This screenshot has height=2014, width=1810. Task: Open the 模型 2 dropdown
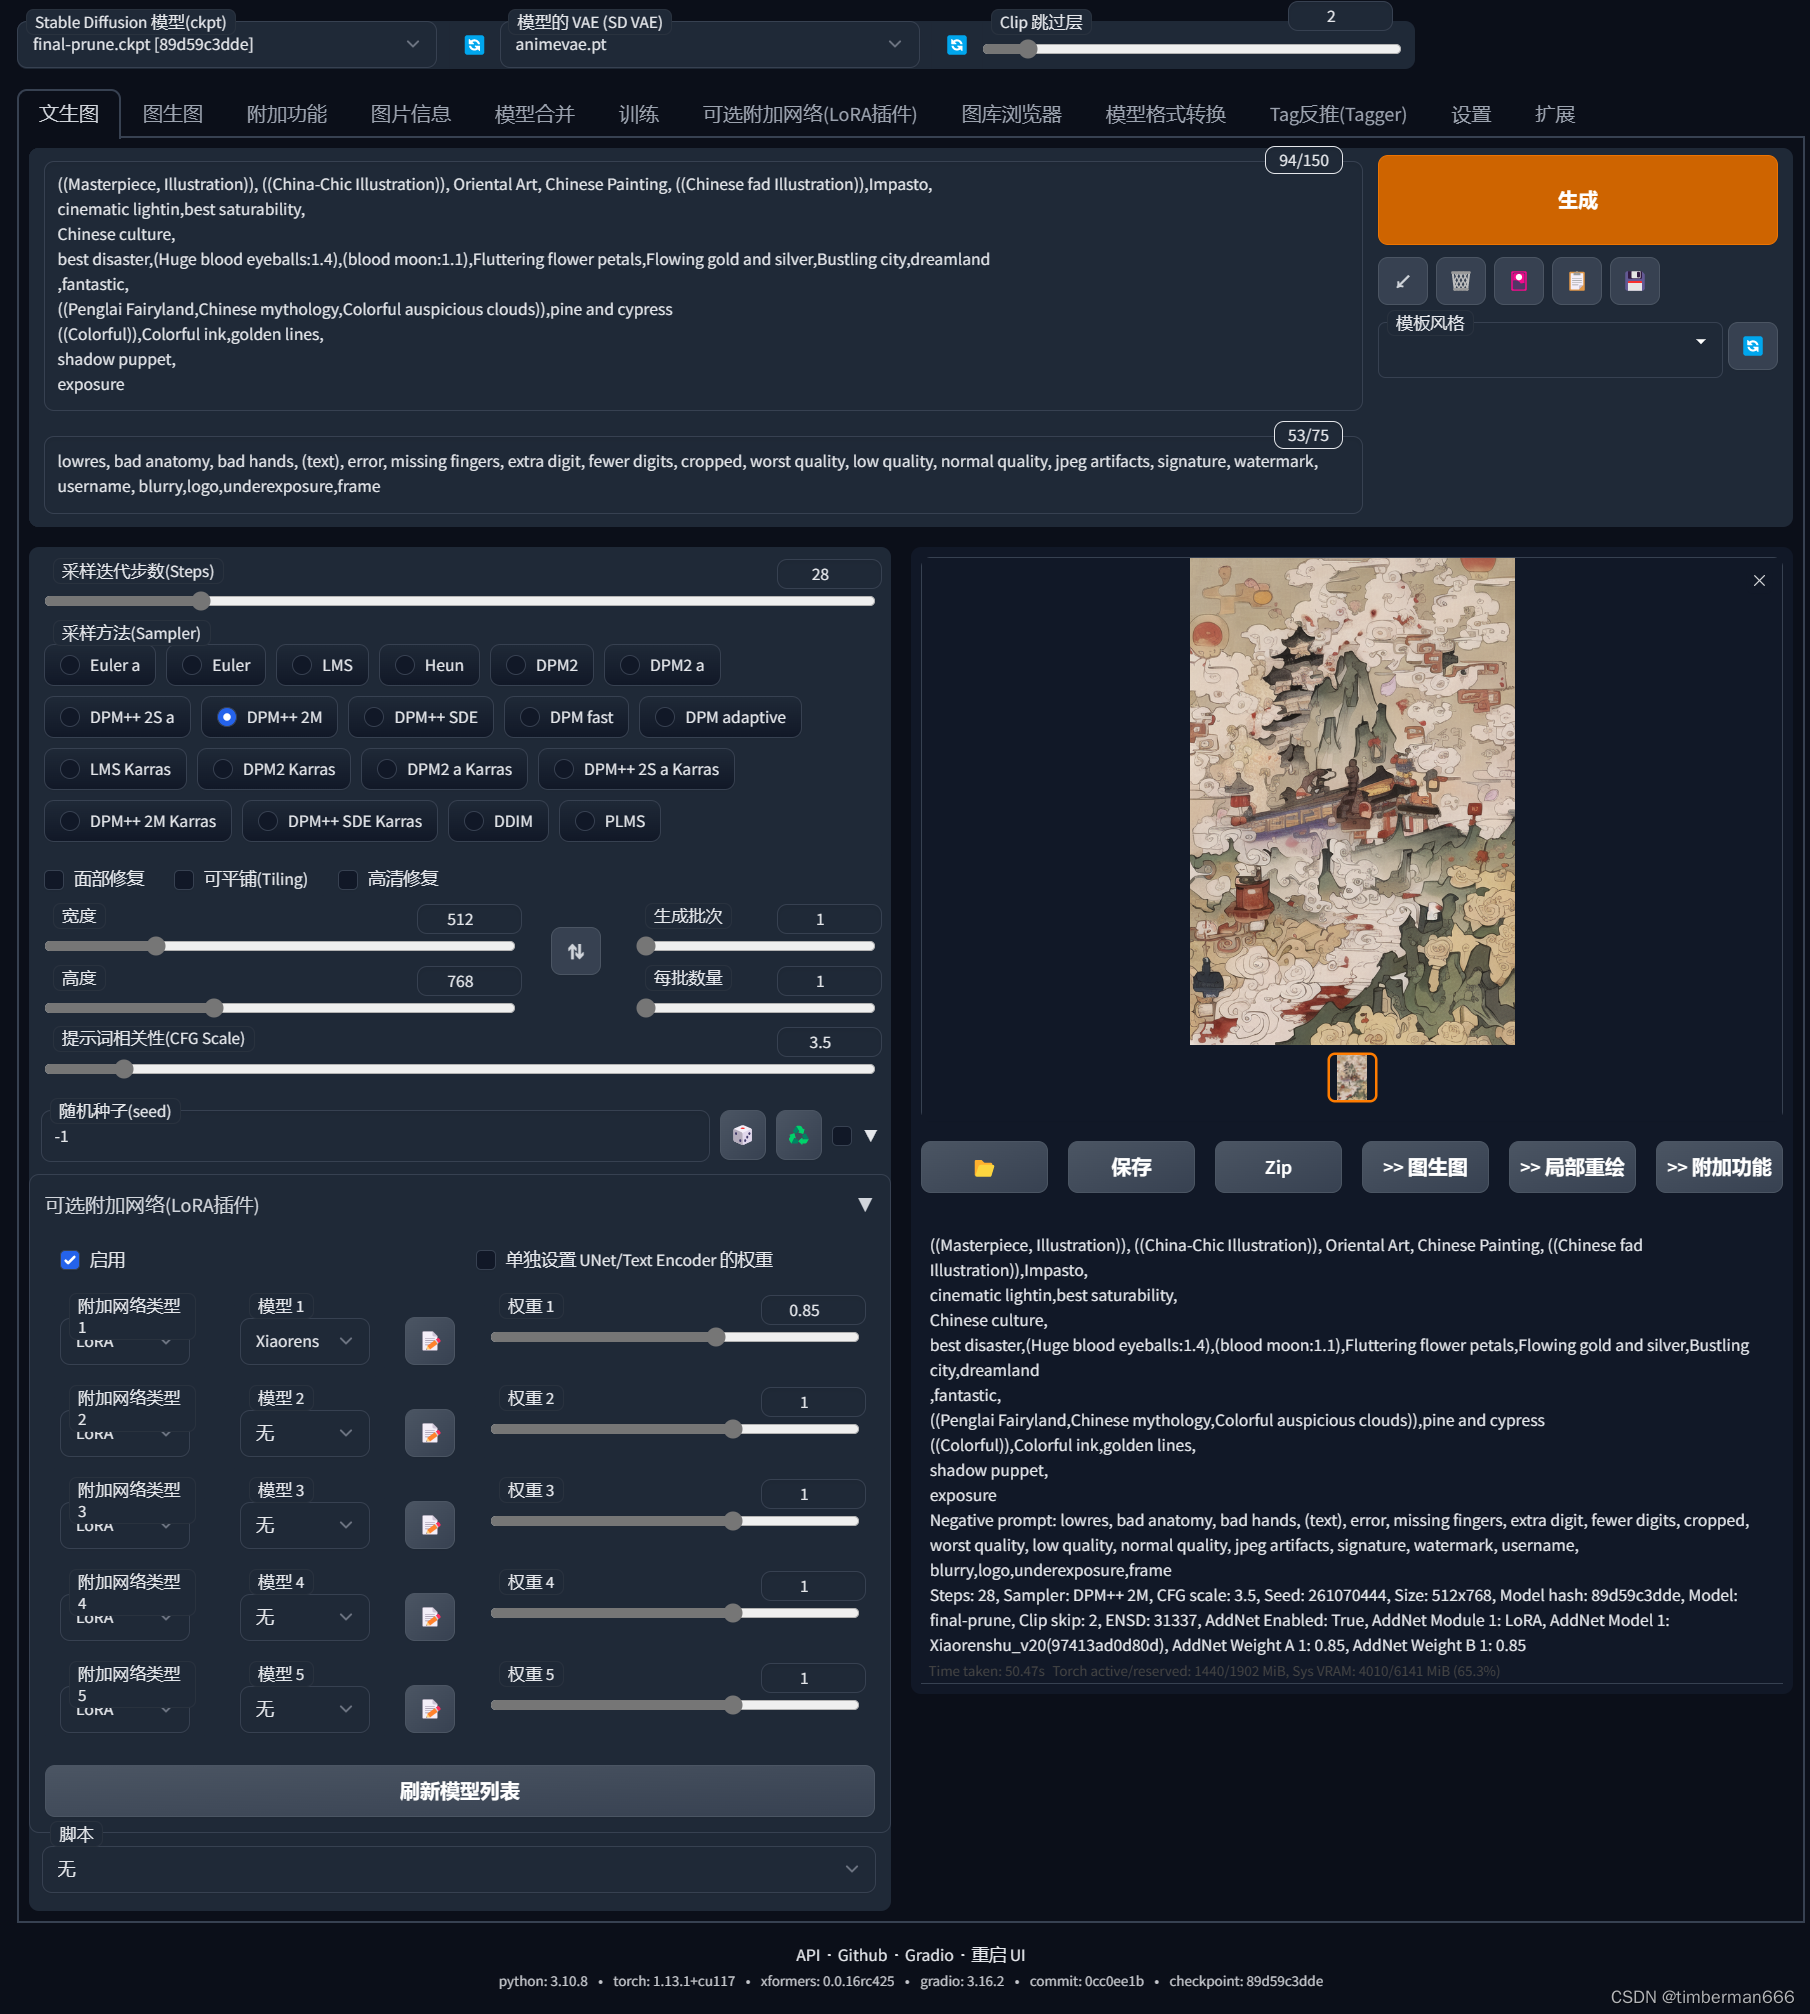(x=305, y=1433)
